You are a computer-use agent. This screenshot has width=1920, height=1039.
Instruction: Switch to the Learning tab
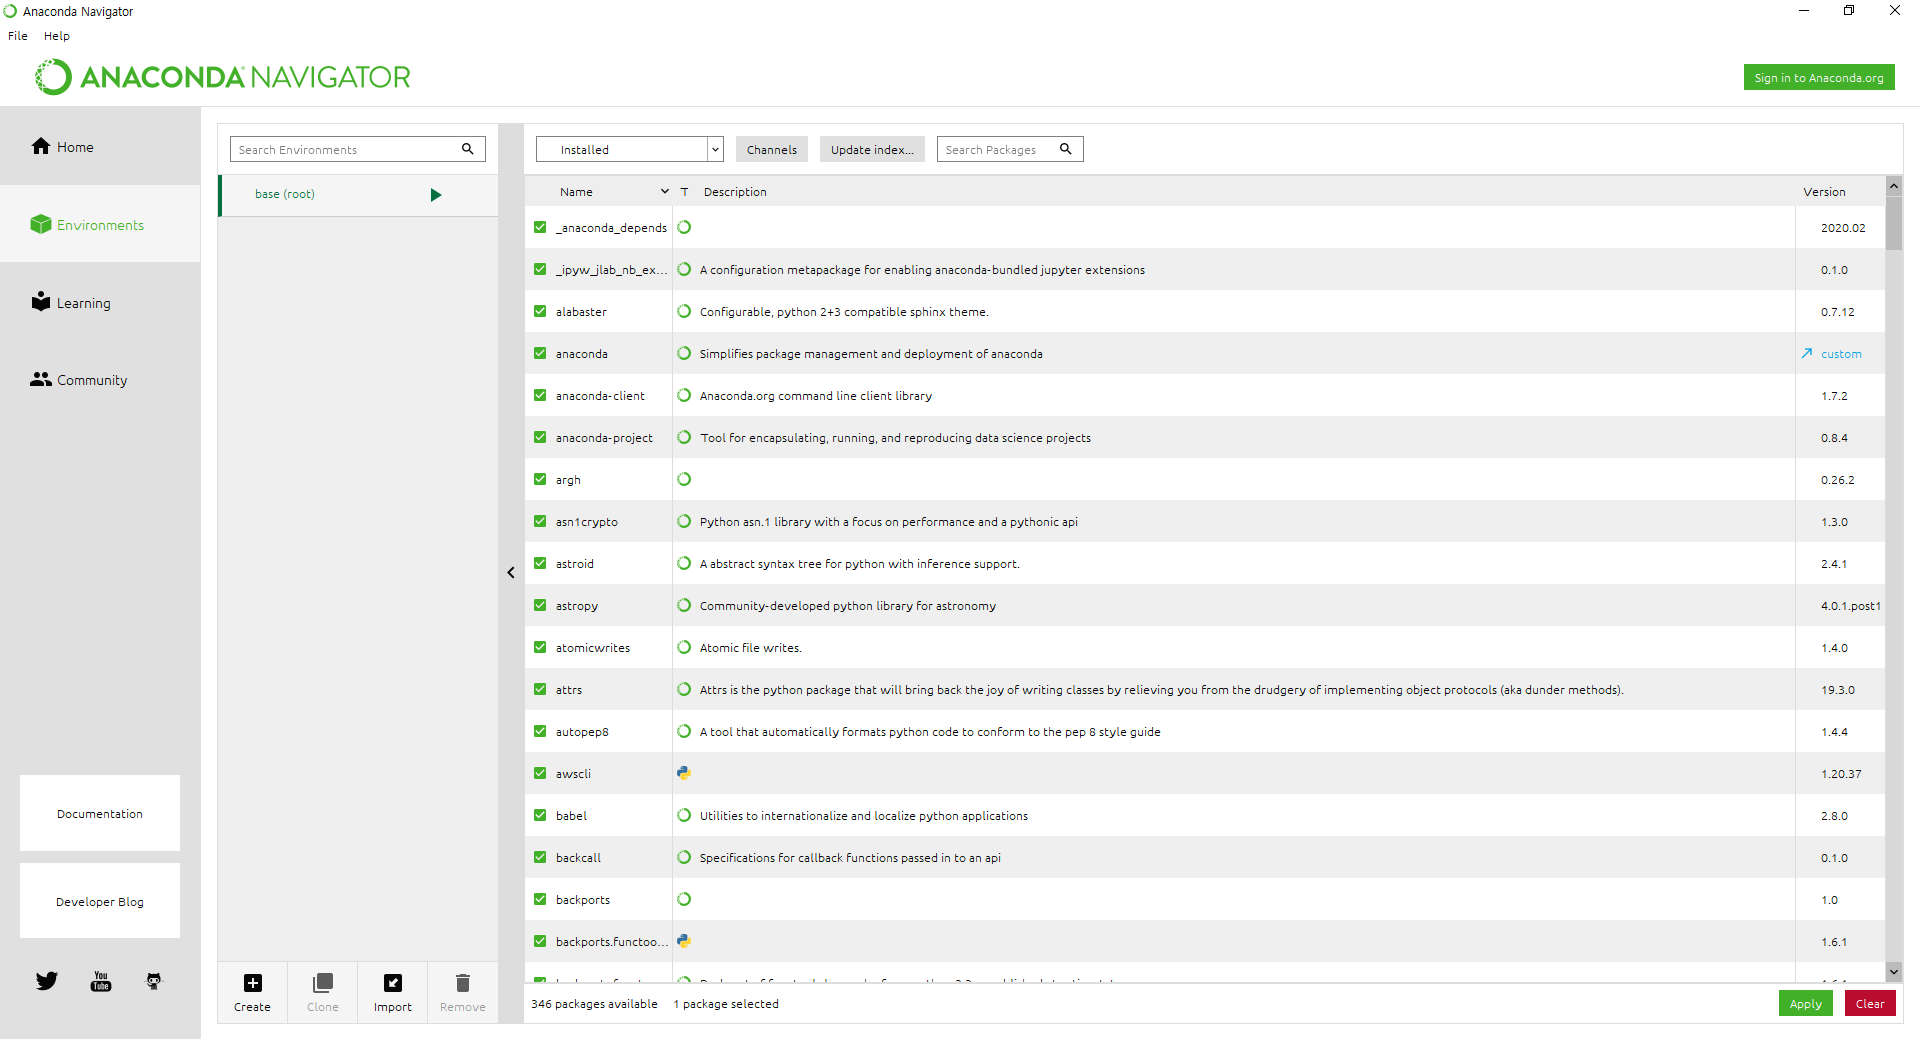tap(100, 302)
